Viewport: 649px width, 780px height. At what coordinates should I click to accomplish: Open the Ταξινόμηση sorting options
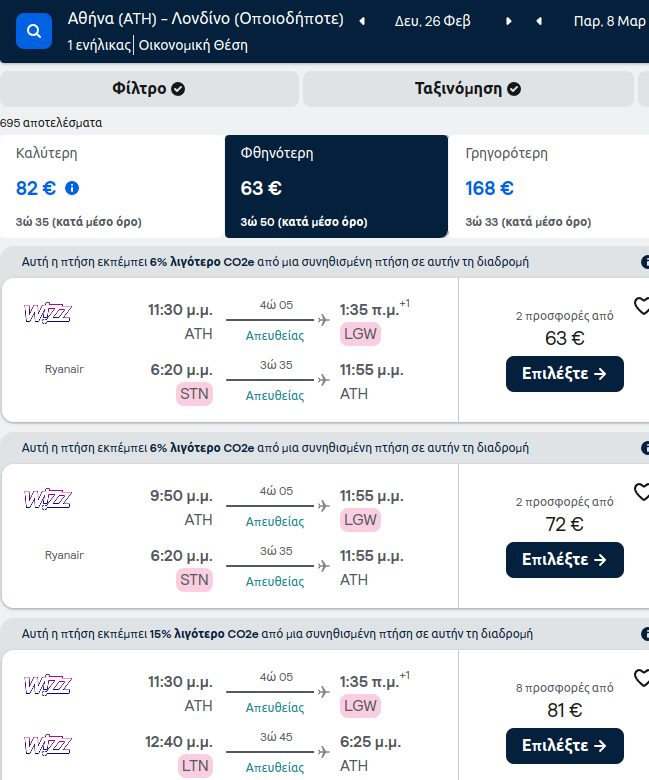468,89
